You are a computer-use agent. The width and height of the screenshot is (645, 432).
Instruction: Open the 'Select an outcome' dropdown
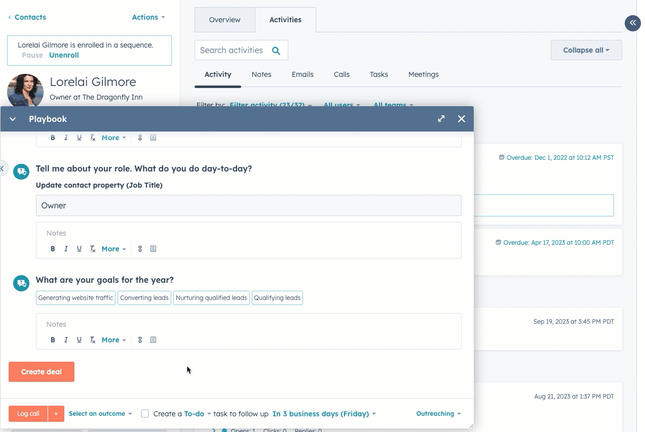(x=100, y=413)
